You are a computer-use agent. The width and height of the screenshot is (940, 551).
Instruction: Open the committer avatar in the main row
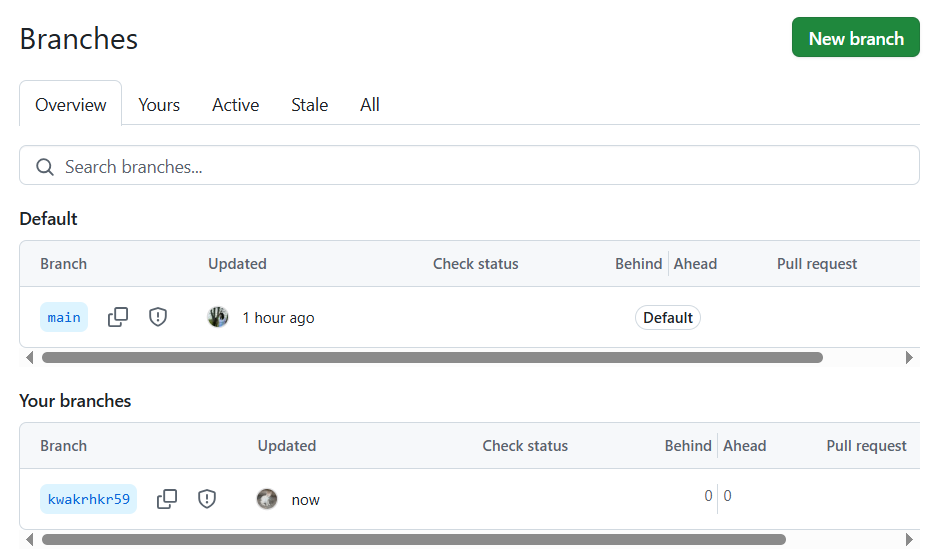click(218, 317)
